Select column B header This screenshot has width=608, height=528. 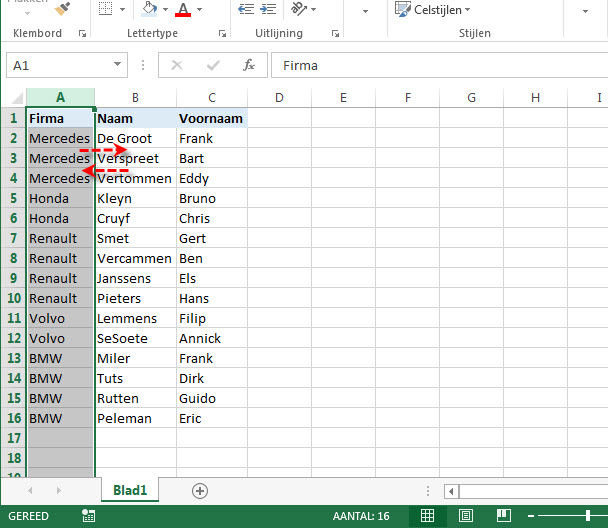pyautogui.click(x=135, y=97)
